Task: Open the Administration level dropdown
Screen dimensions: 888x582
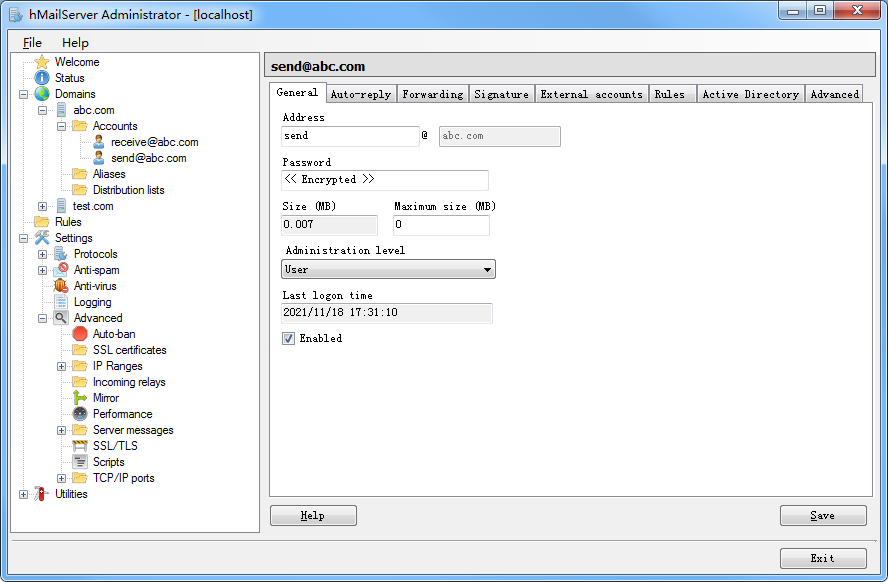Action: point(388,269)
